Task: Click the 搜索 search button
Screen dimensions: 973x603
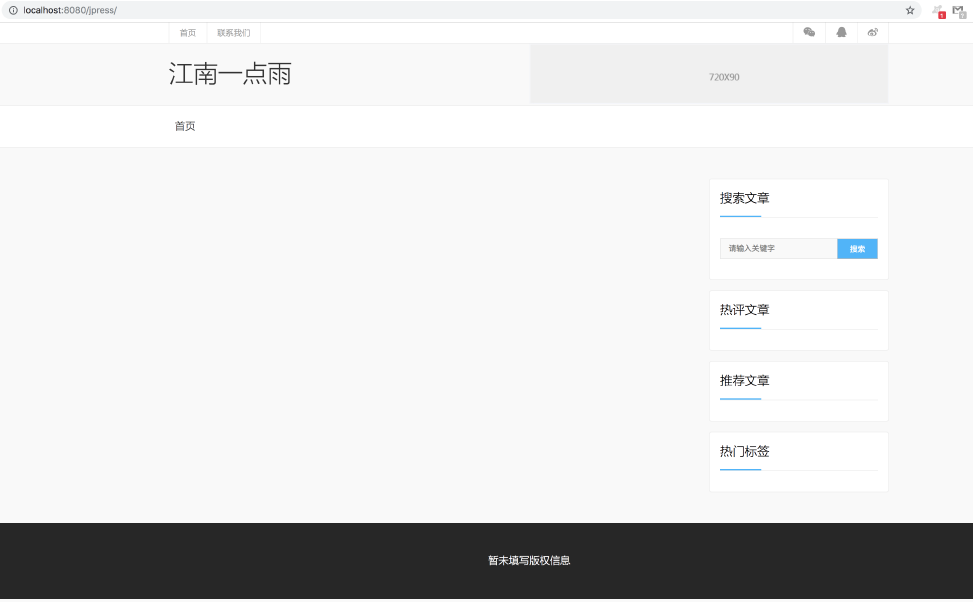Action: [x=857, y=248]
